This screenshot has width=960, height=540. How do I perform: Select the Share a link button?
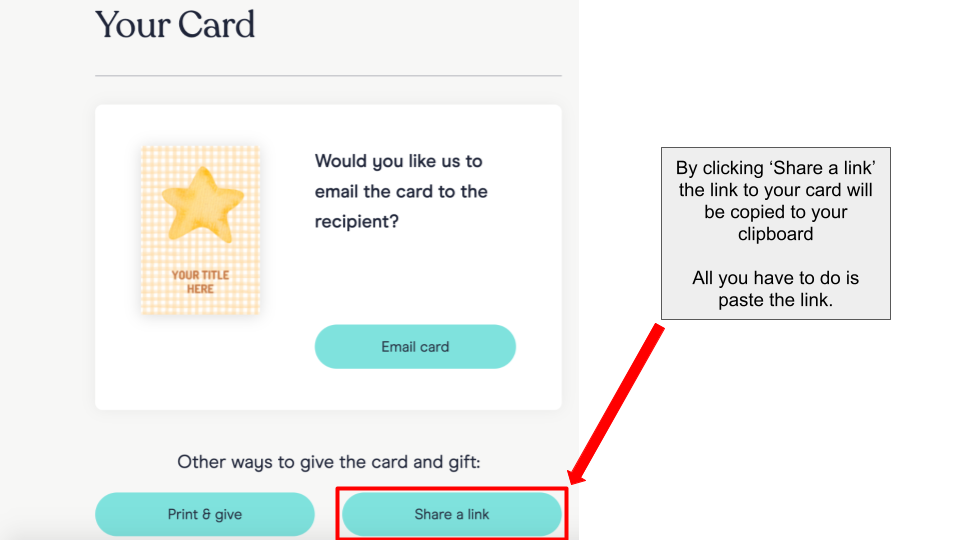coord(452,514)
